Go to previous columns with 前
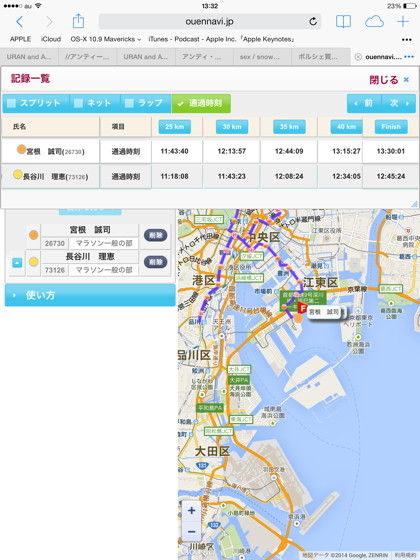The width and height of the screenshot is (420, 560). coord(364,103)
